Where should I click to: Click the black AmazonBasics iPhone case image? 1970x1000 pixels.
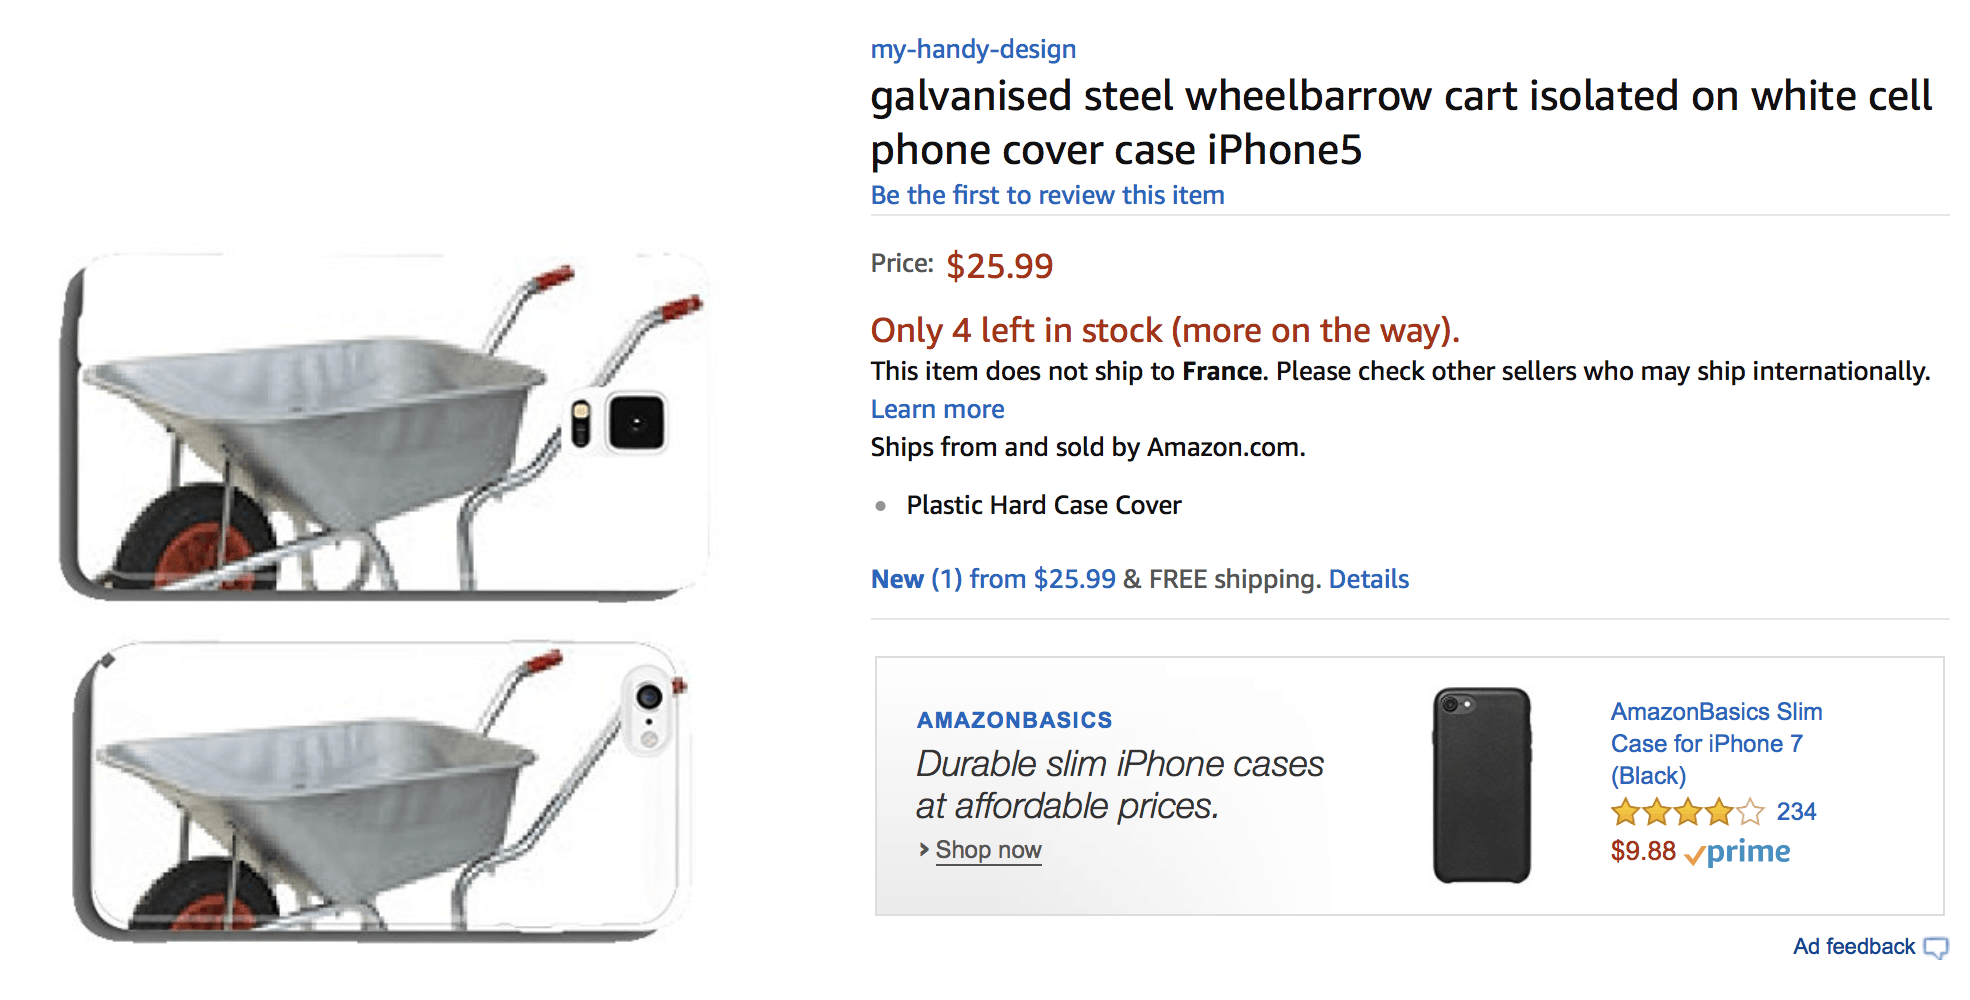1481,785
